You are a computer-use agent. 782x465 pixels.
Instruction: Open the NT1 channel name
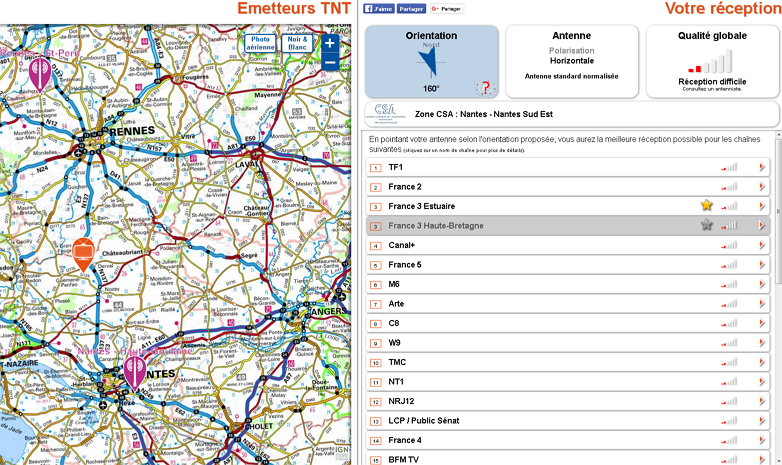pyautogui.click(x=396, y=381)
